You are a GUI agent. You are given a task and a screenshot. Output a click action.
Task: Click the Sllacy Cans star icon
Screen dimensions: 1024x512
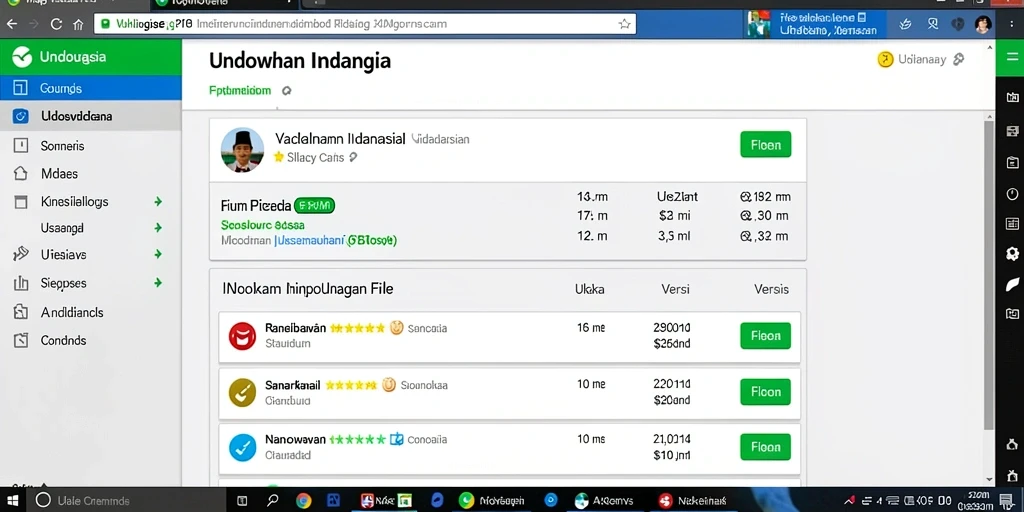coord(279,157)
